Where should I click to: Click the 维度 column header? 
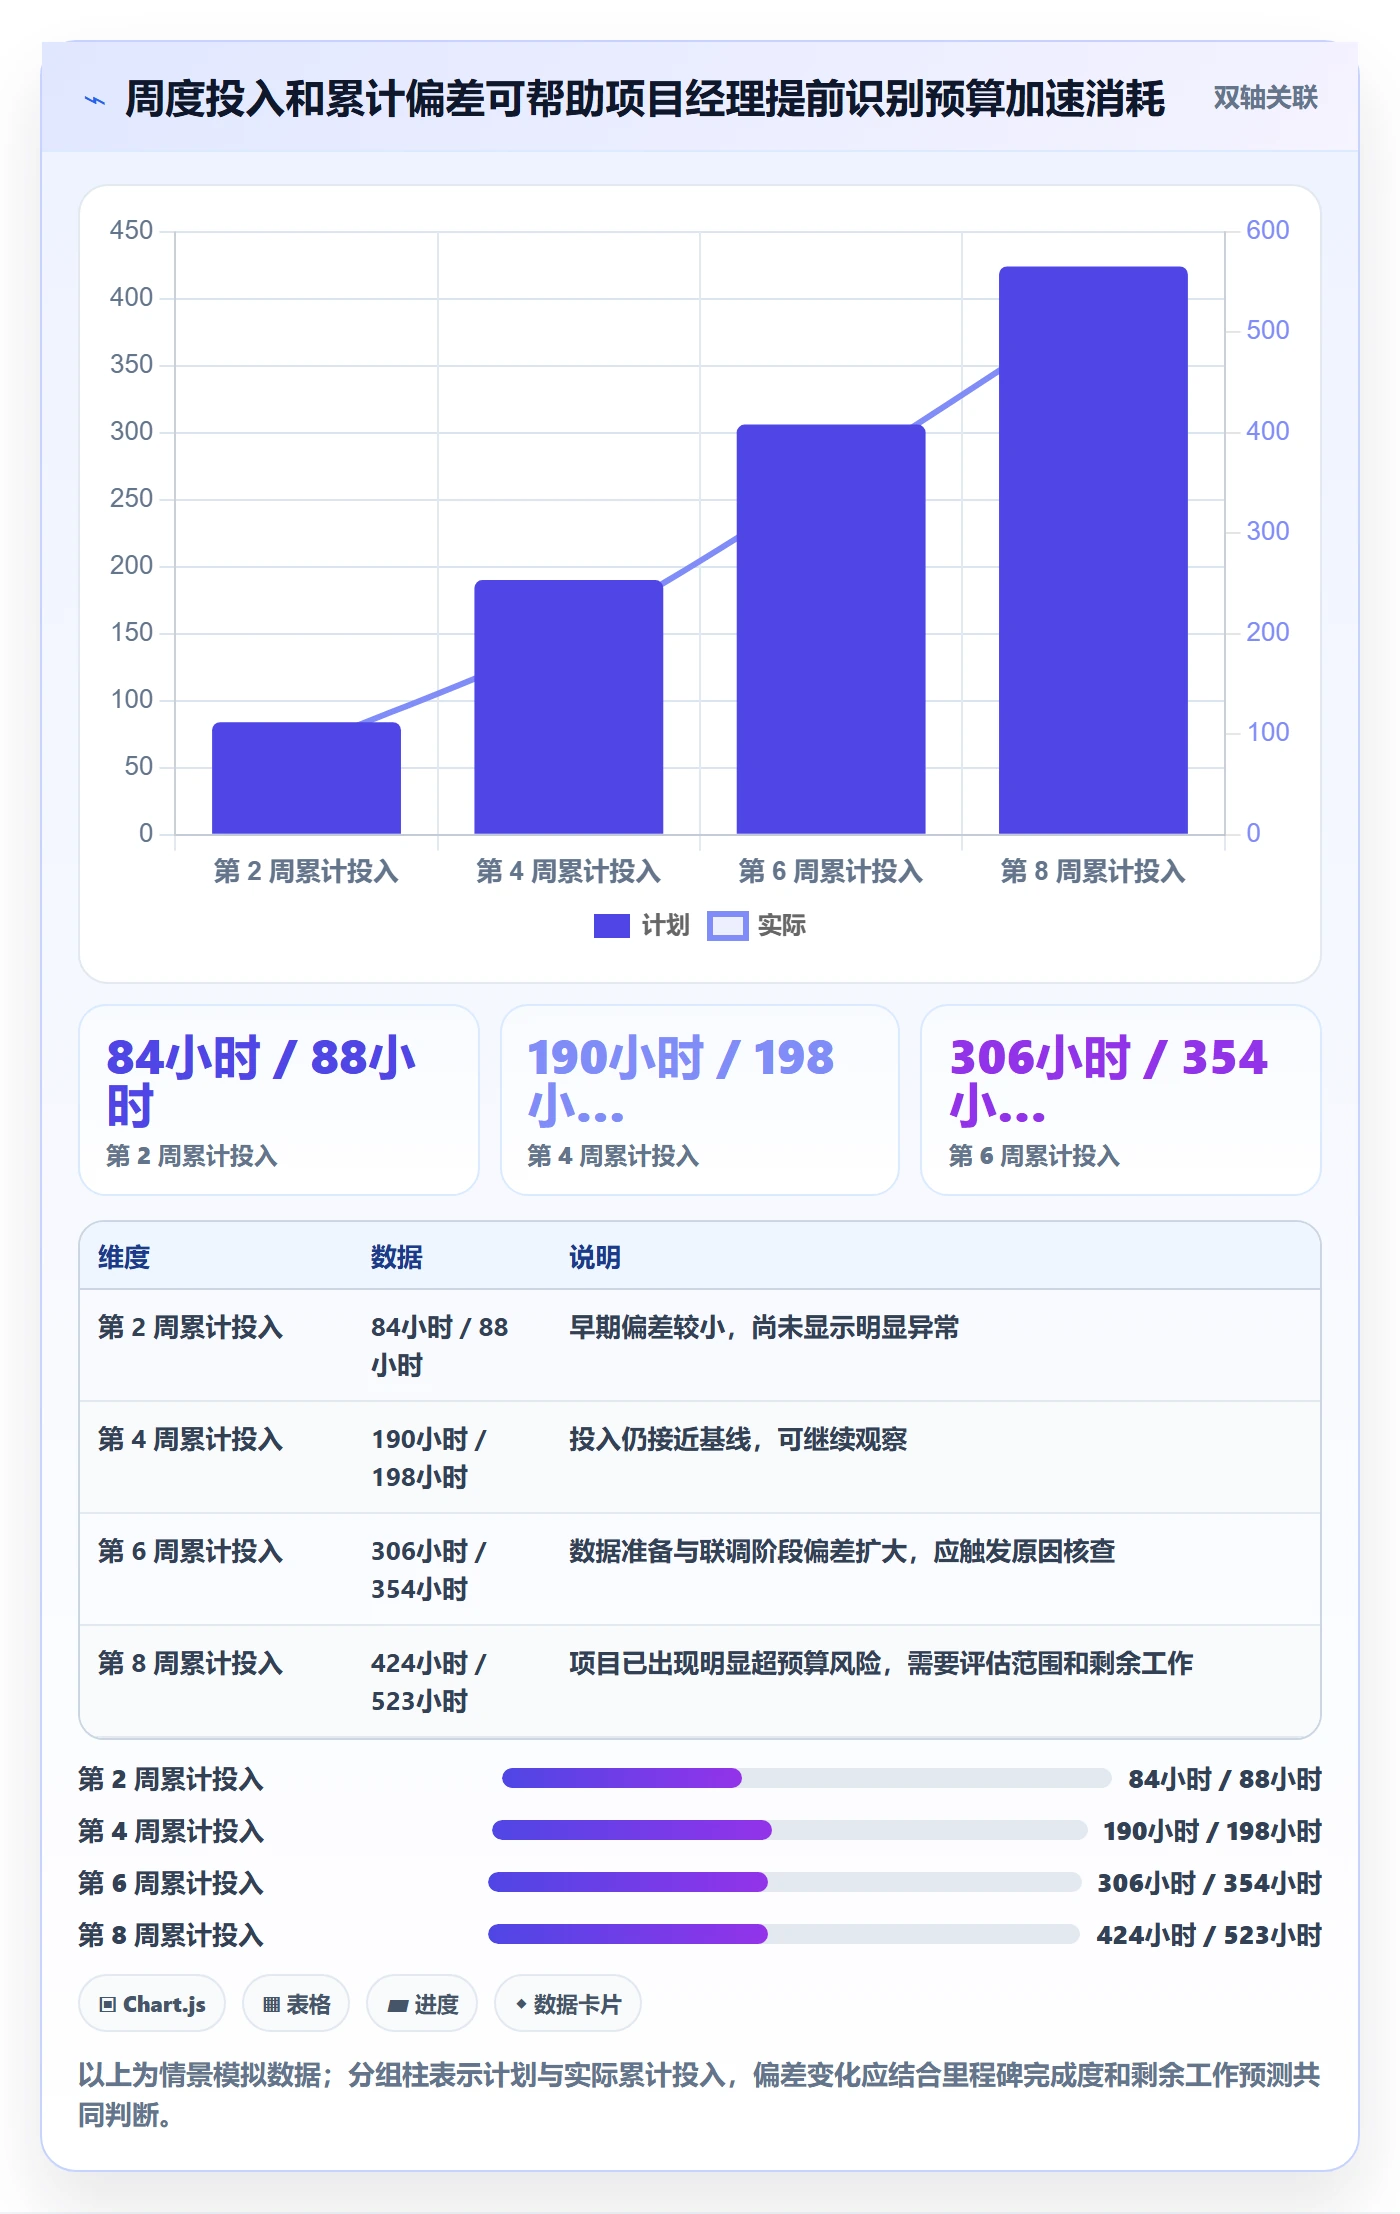[124, 1257]
